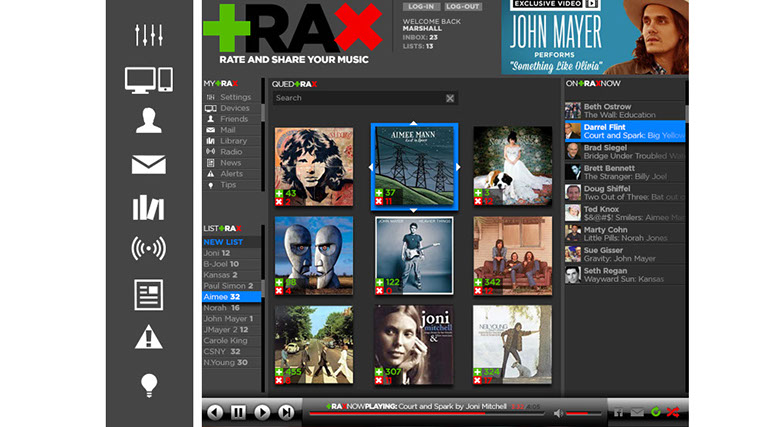The image size is (777, 427).
Task: Click the up arrow above Aimee Mann album
Action: coord(414,124)
